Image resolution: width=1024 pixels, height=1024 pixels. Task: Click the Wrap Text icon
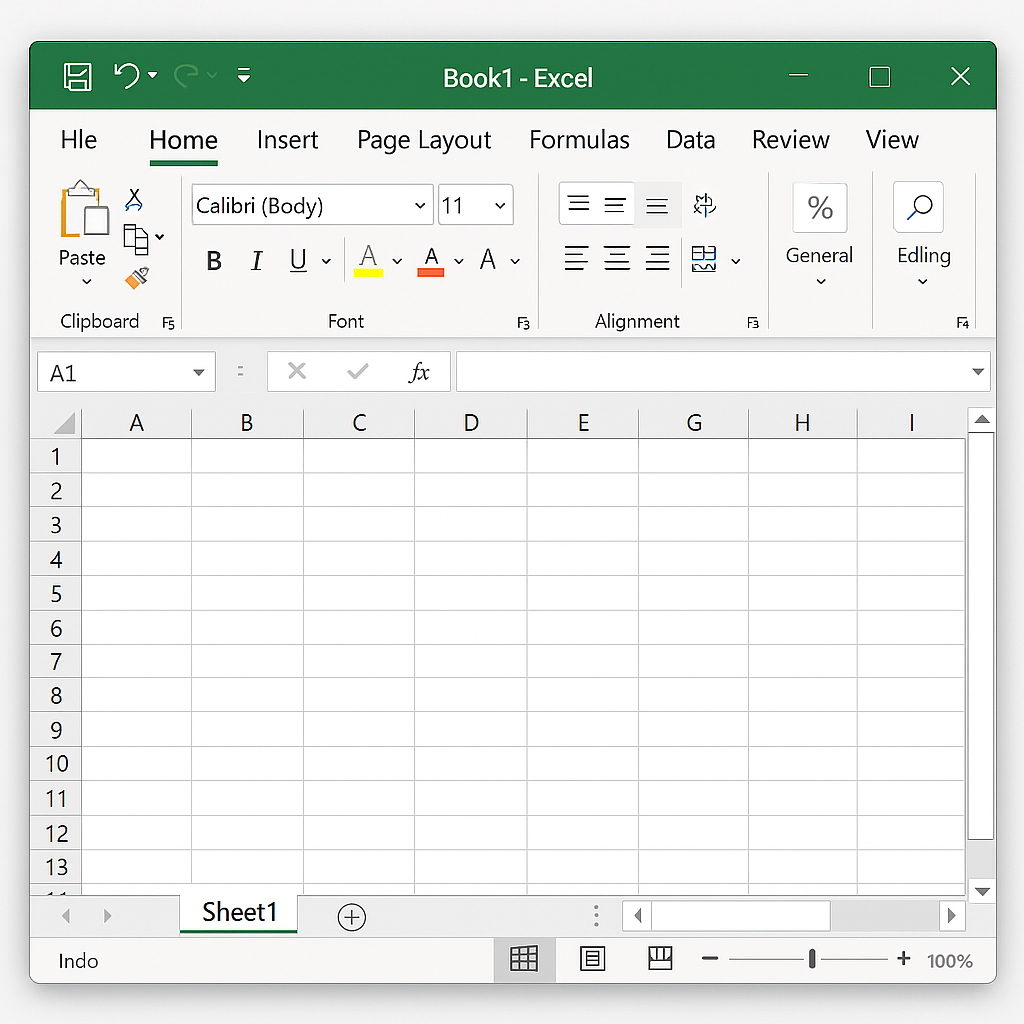tap(705, 205)
